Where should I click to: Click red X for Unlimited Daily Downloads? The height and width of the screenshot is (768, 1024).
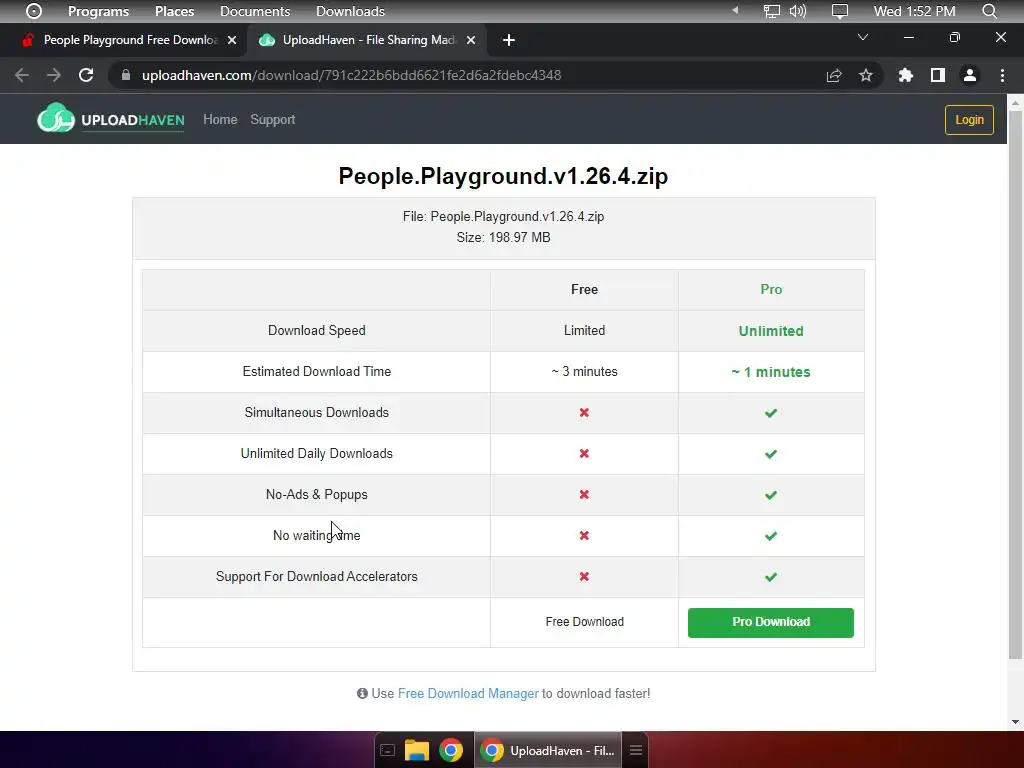pos(584,454)
